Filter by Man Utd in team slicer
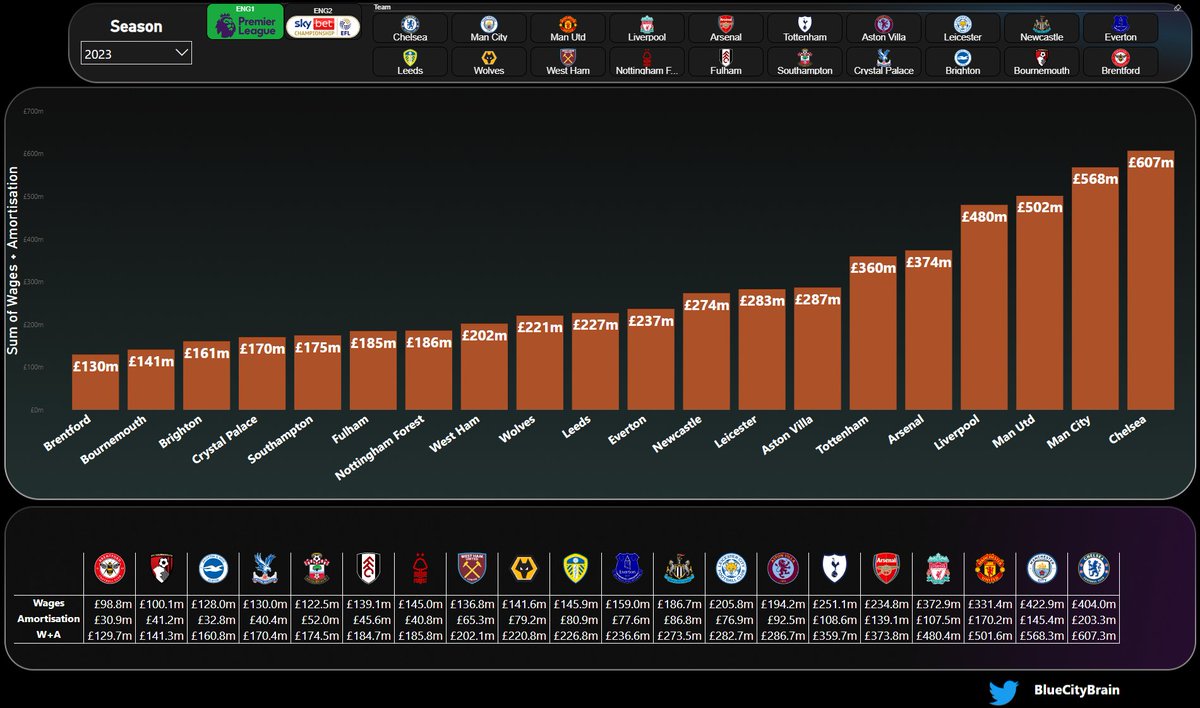 tap(568, 28)
